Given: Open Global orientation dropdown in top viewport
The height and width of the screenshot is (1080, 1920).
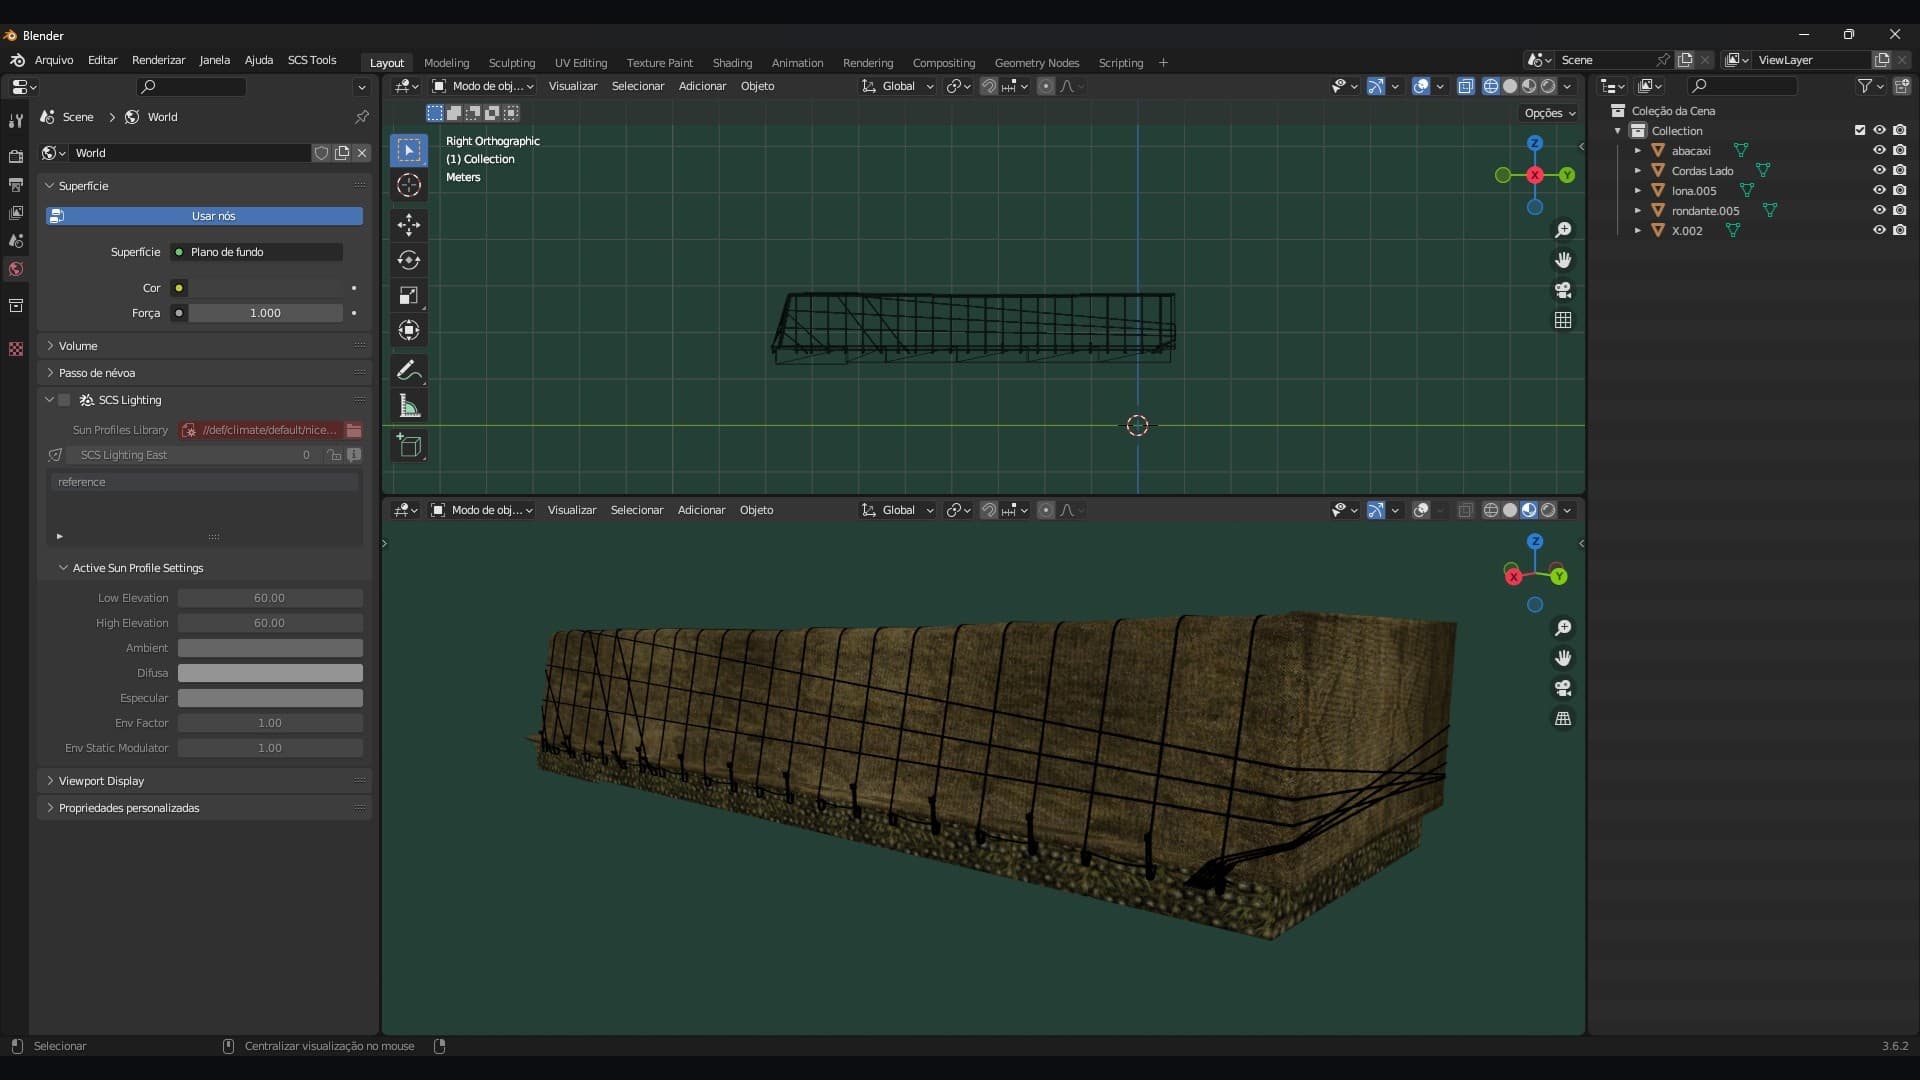Looking at the screenshot, I should tap(898, 86).
